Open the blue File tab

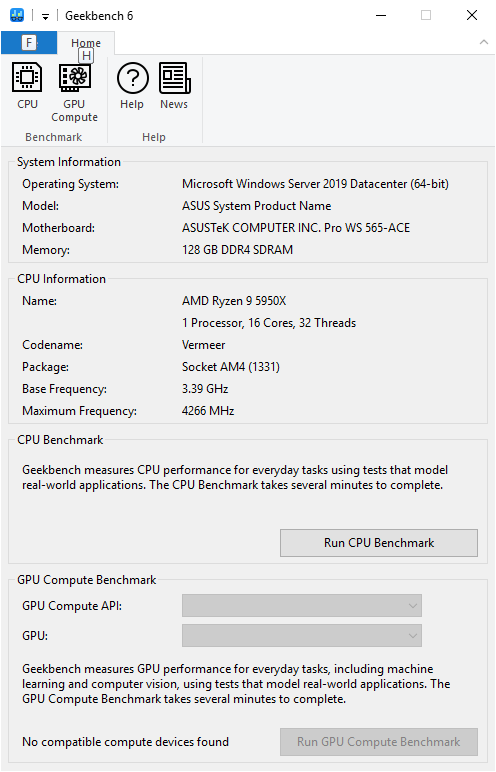[x=29, y=43]
